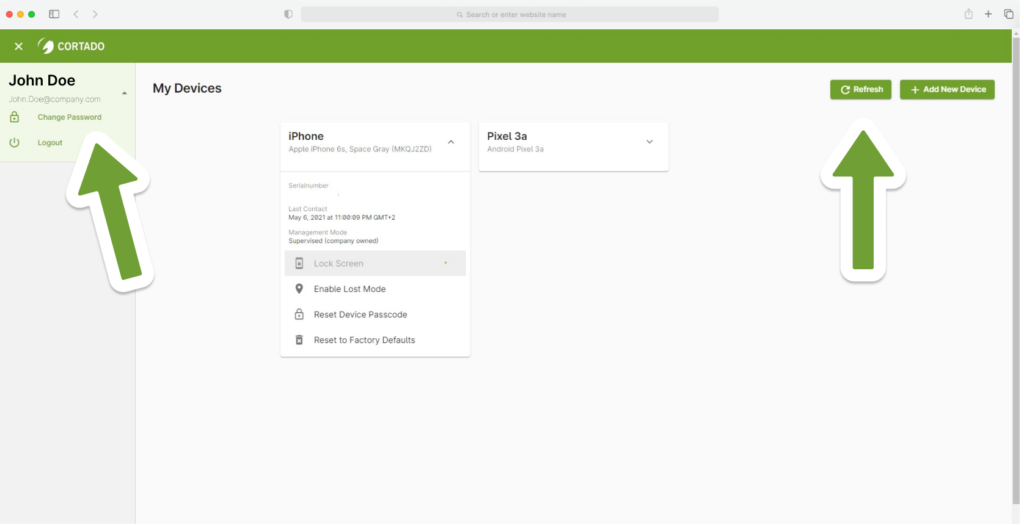Viewport: 1024px width, 525px height.
Task: Click the Android Pixel 3a subtitle
Action: 515,149
